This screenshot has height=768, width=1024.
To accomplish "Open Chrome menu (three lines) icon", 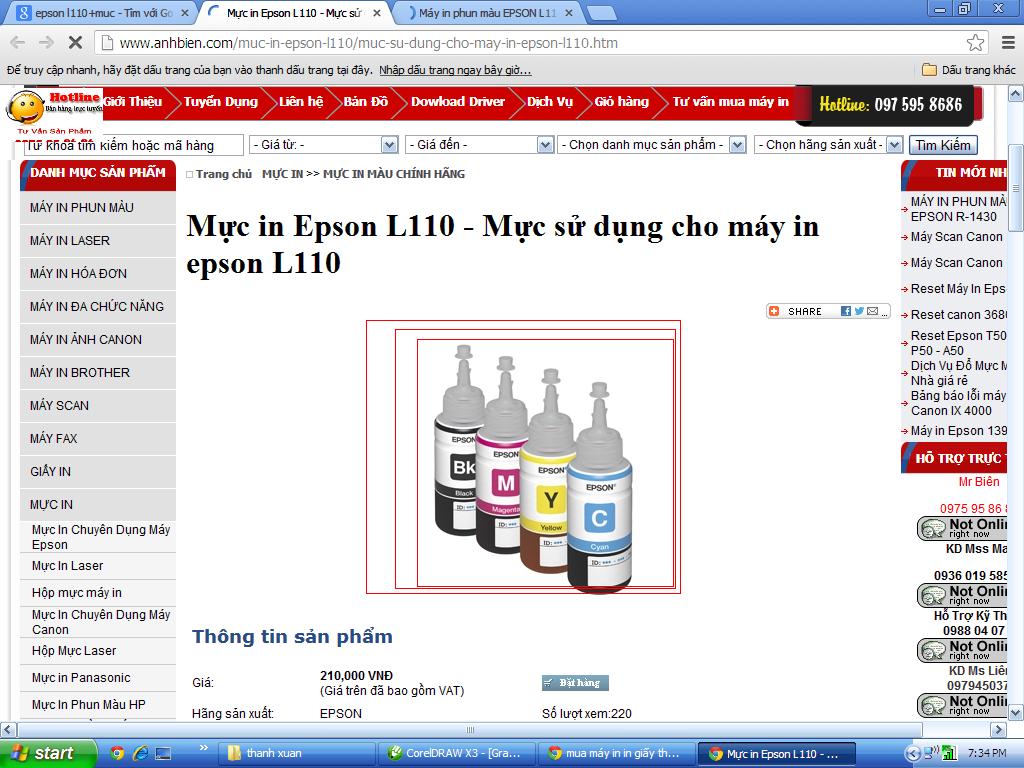I will tap(1008, 43).
